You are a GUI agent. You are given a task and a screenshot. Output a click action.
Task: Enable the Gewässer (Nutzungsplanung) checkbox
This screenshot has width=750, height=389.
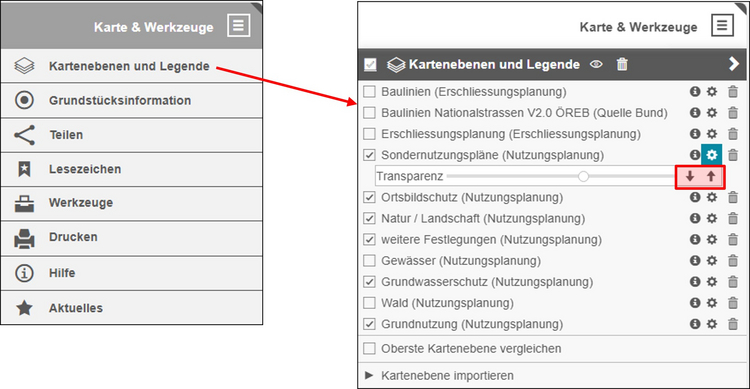pyautogui.click(x=369, y=261)
